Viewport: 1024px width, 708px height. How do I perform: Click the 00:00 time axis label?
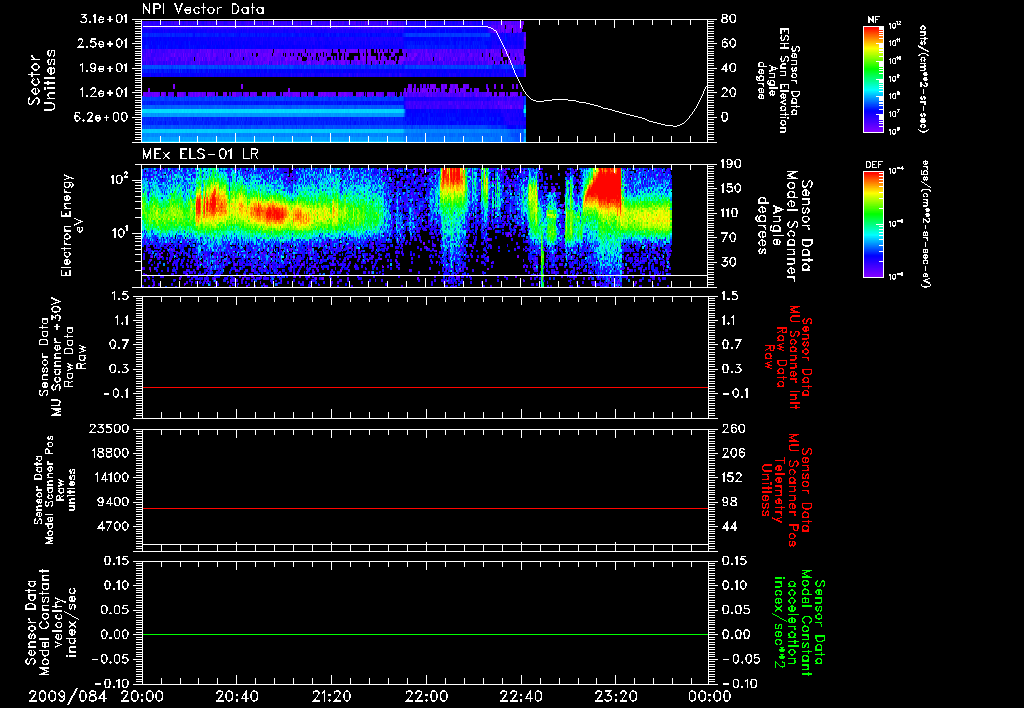coord(710,696)
